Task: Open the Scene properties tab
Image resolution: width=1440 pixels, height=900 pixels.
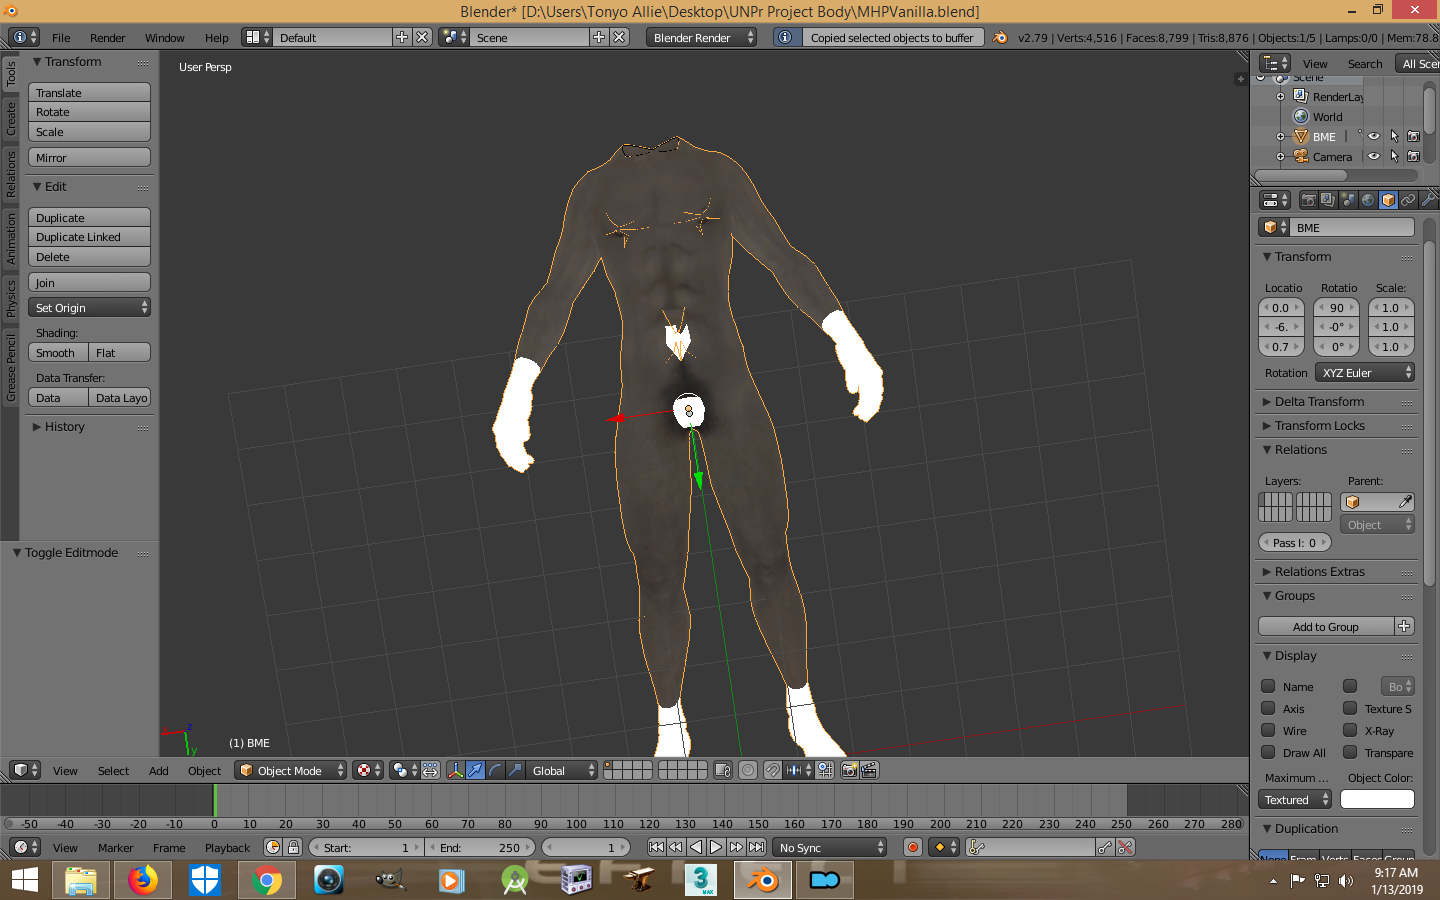Action: (x=1348, y=200)
